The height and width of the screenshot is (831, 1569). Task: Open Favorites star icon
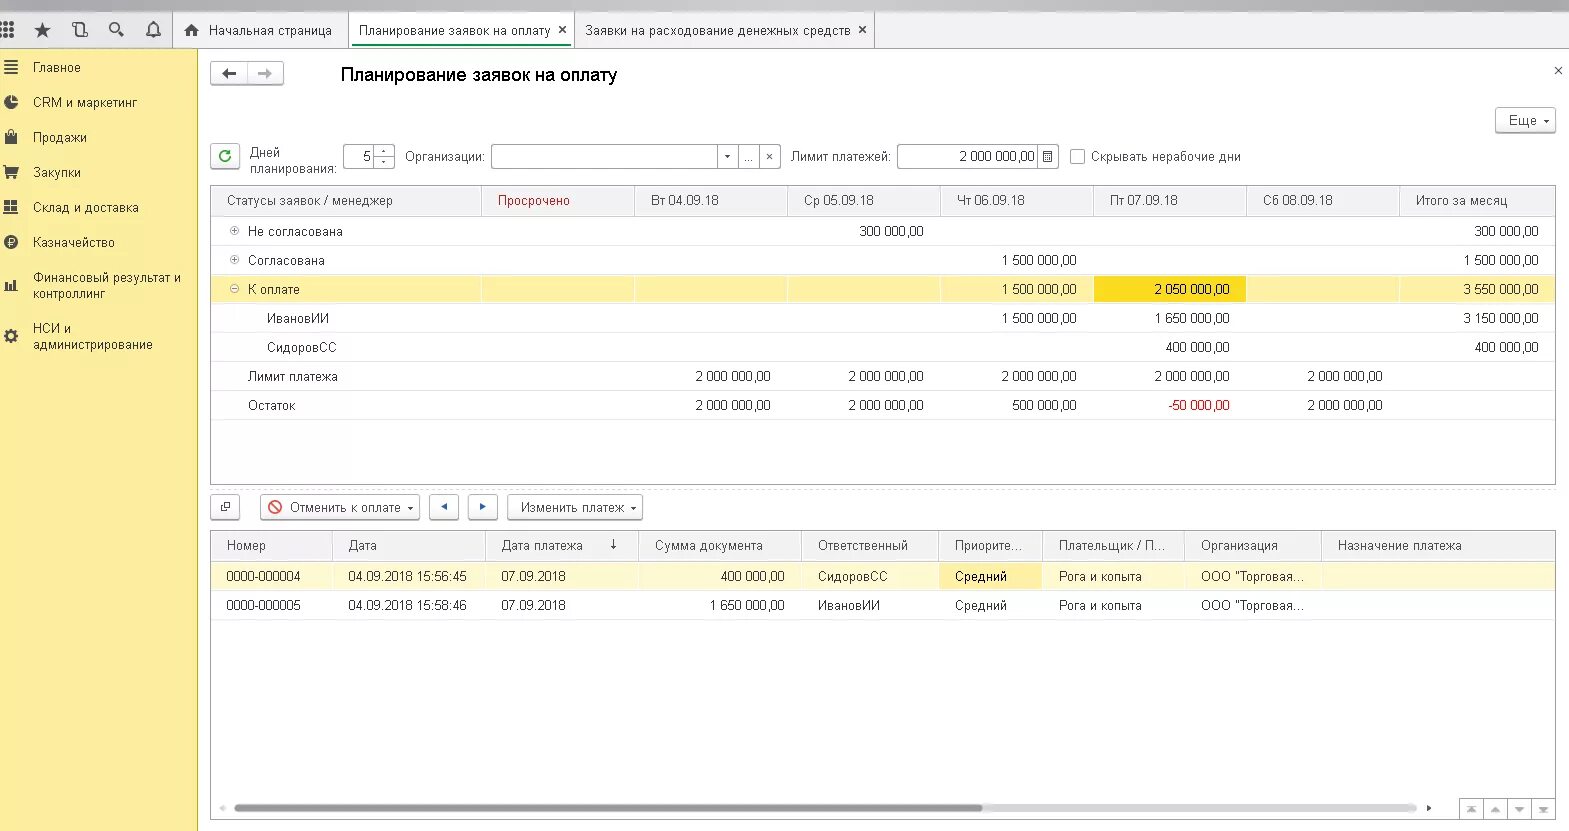coord(42,30)
